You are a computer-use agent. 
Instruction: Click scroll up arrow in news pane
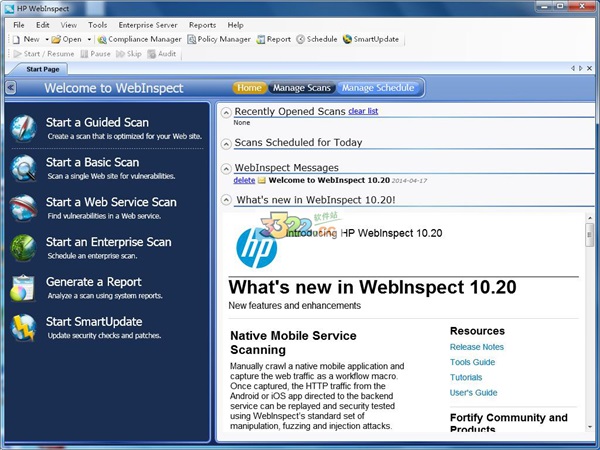(590, 218)
